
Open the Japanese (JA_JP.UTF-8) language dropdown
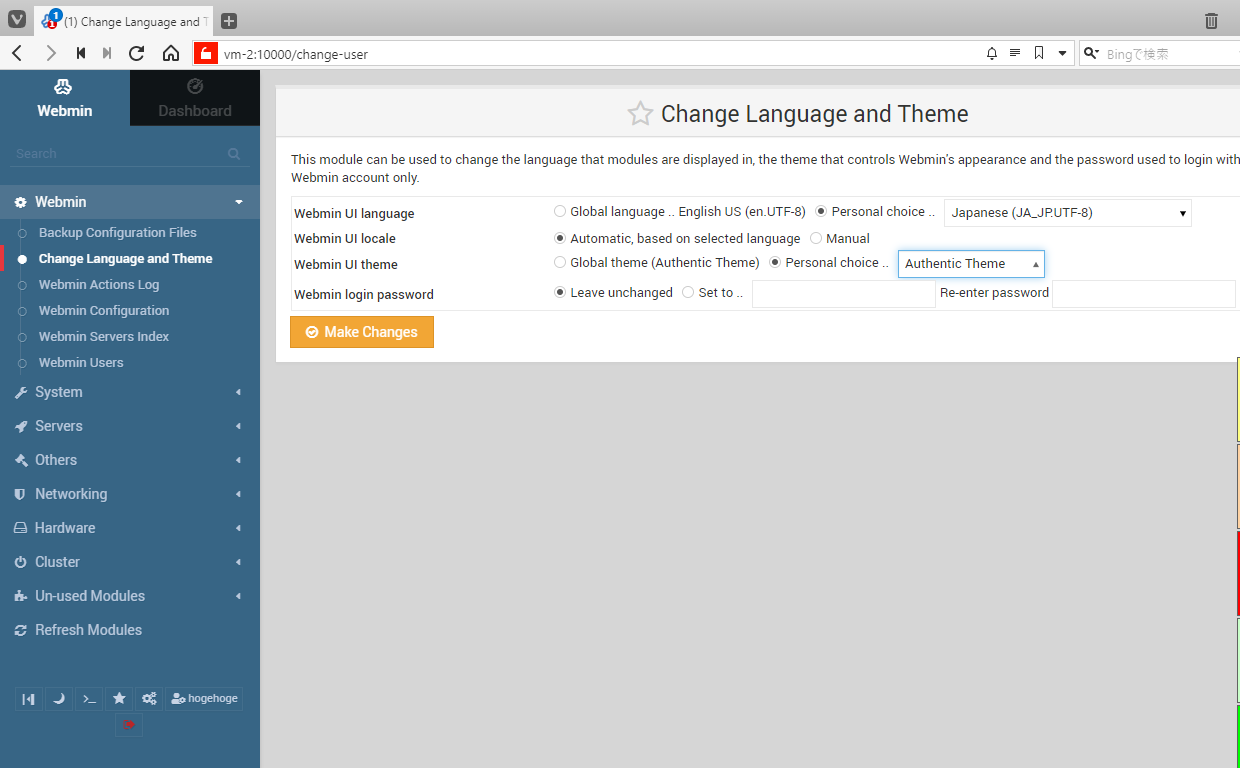pyautogui.click(x=1067, y=213)
